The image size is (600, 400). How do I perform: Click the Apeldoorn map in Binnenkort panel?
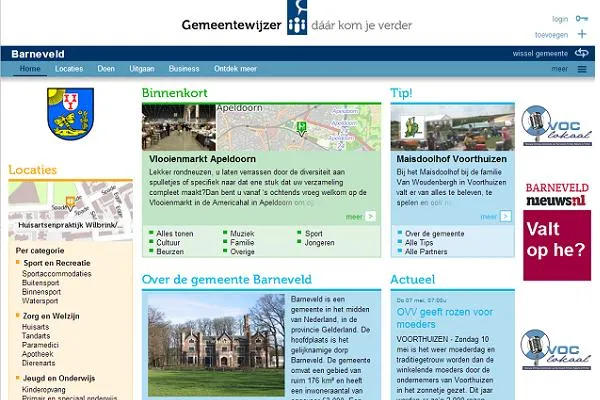pos(298,127)
